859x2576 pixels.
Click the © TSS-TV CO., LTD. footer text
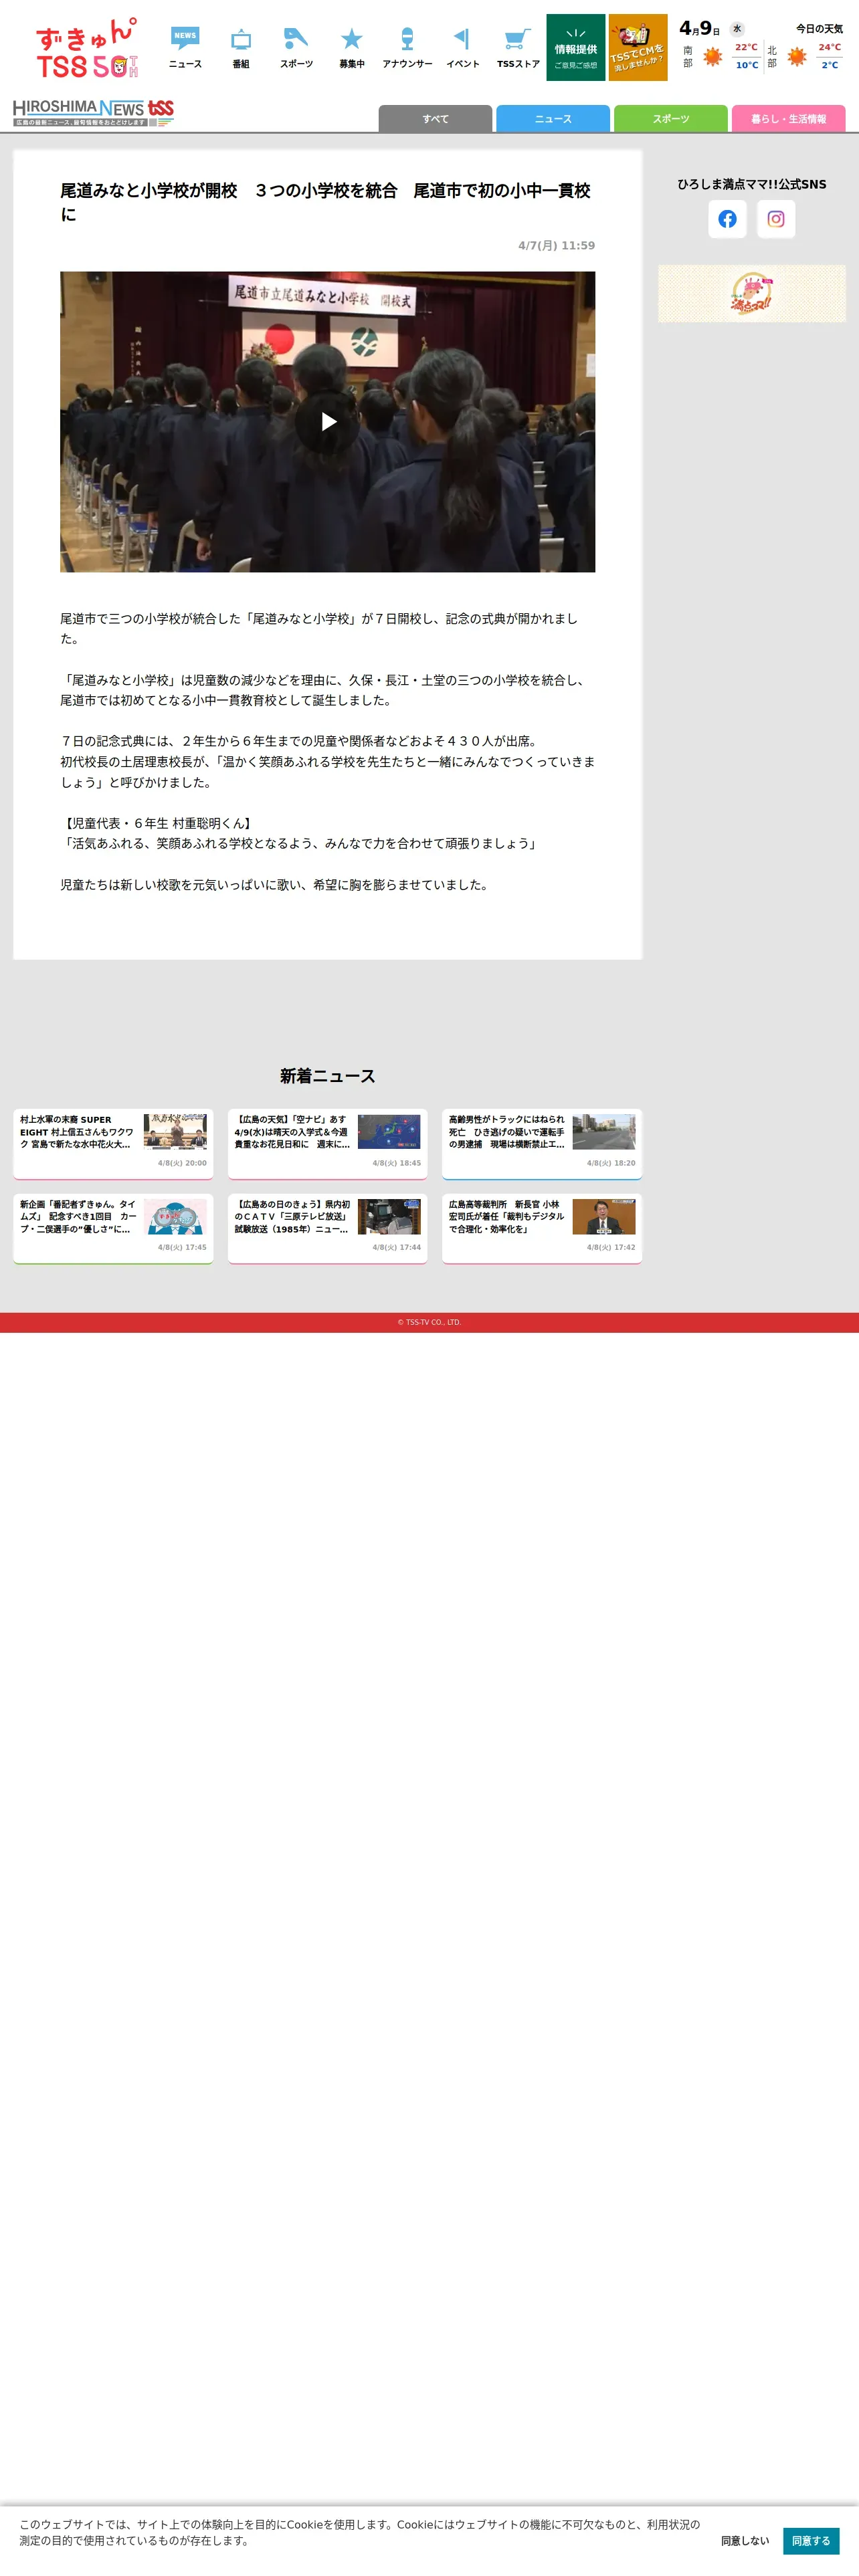click(x=429, y=1322)
